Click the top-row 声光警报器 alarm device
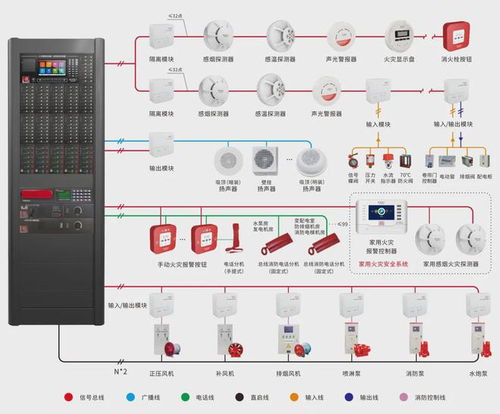This screenshot has width=500, height=414. pyautogui.click(x=341, y=36)
